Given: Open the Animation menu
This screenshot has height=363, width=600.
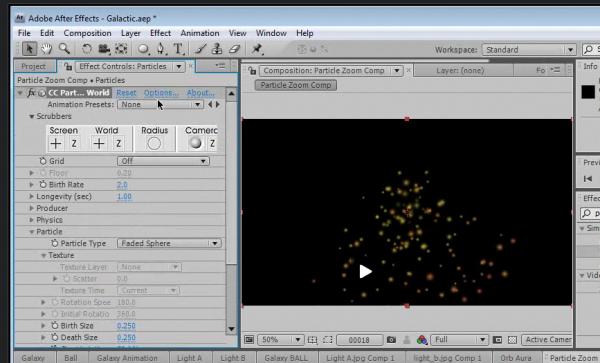Looking at the screenshot, I should (200, 33).
